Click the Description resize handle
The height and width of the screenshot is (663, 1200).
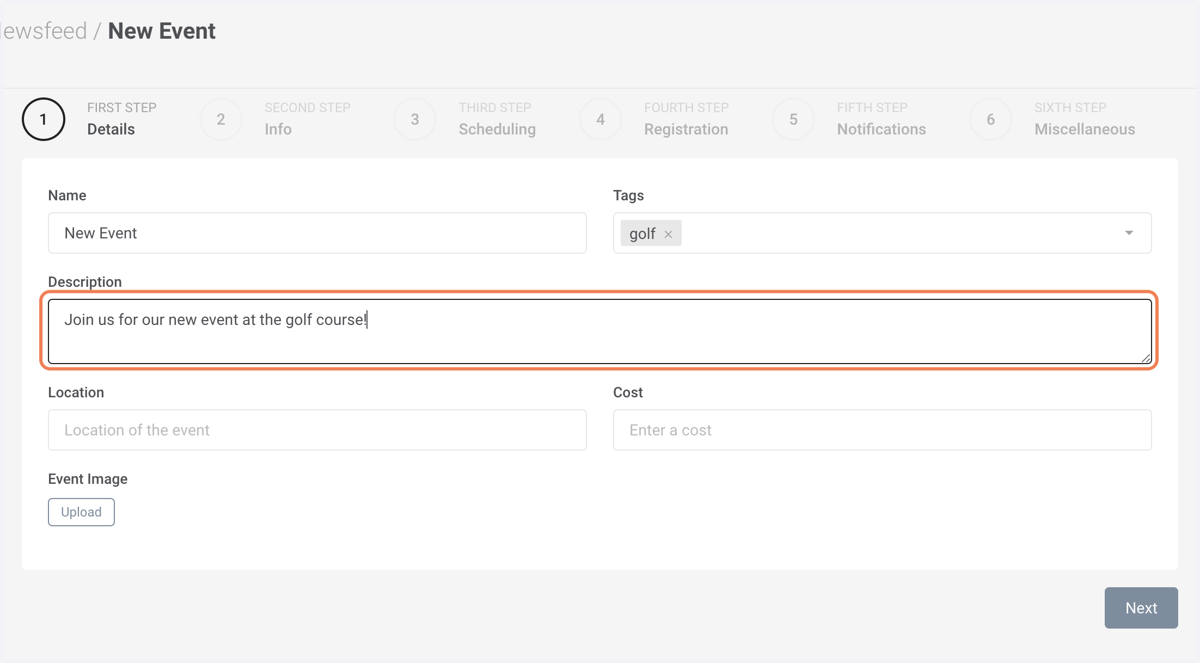click(1146, 357)
